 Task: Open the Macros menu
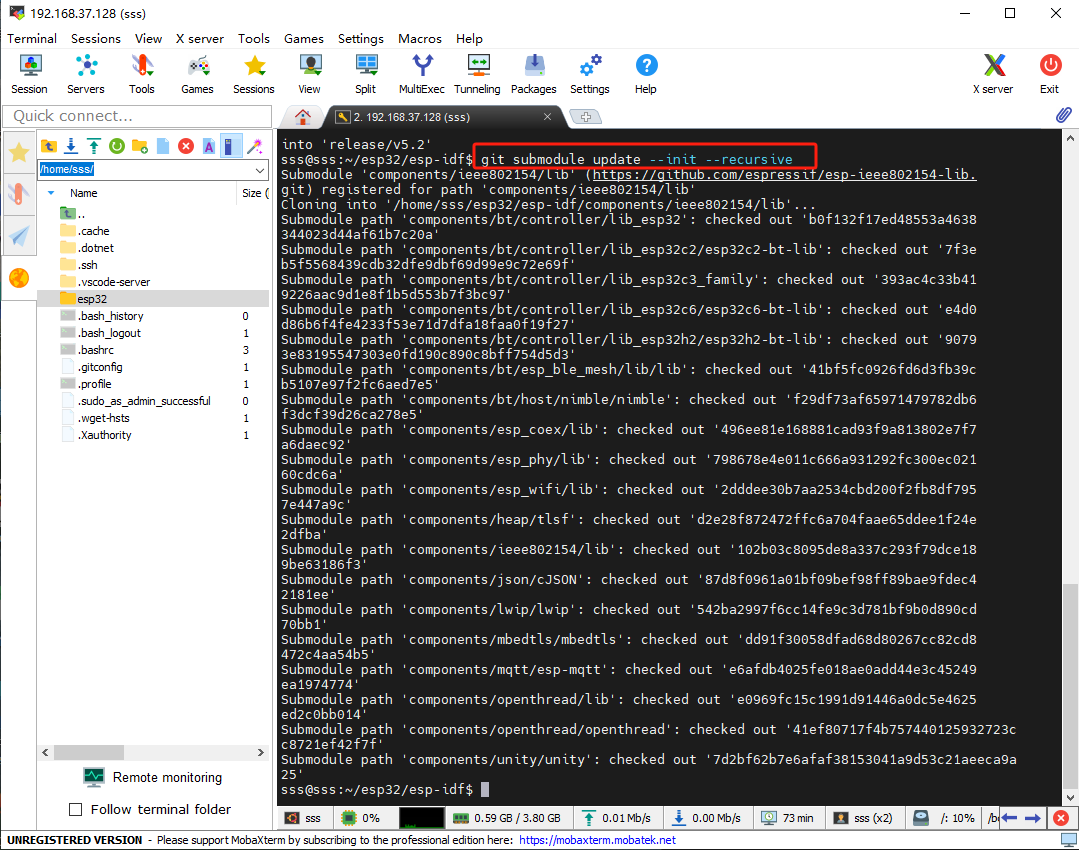pyautogui.click(x=420, y=39)
